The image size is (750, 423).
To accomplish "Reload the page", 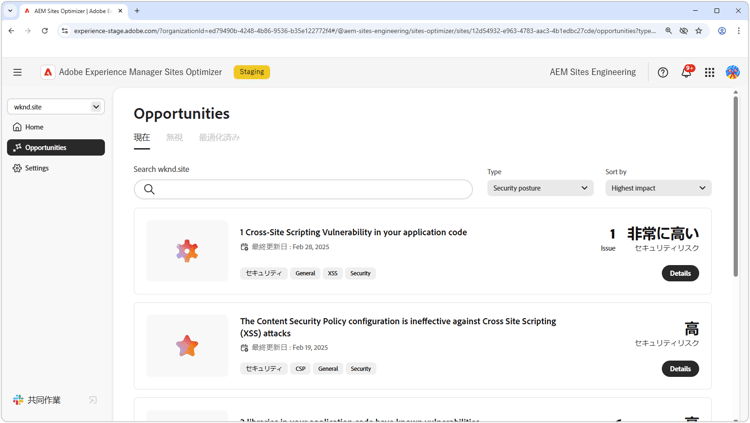I will (x=44, y=31).
